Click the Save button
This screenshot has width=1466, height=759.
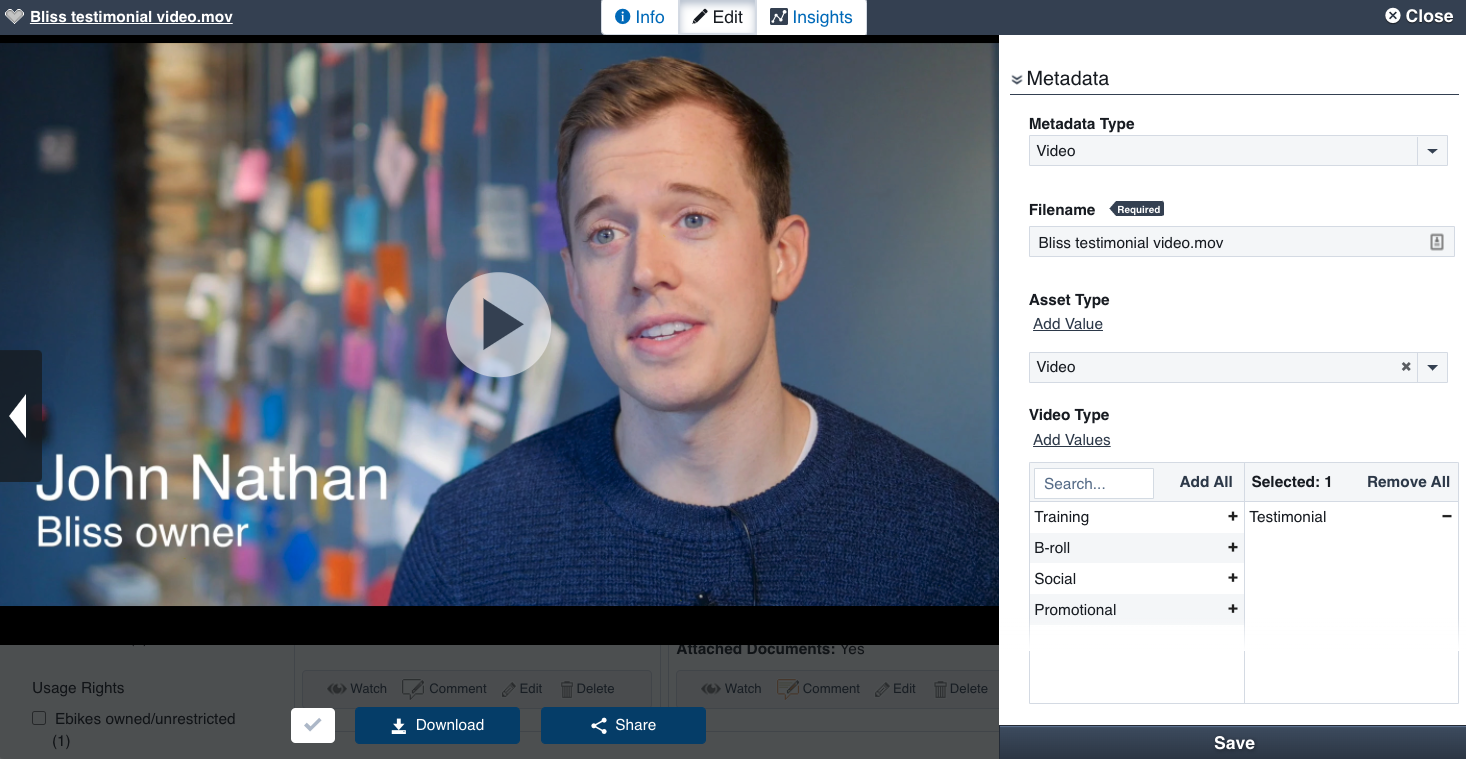1233,743
